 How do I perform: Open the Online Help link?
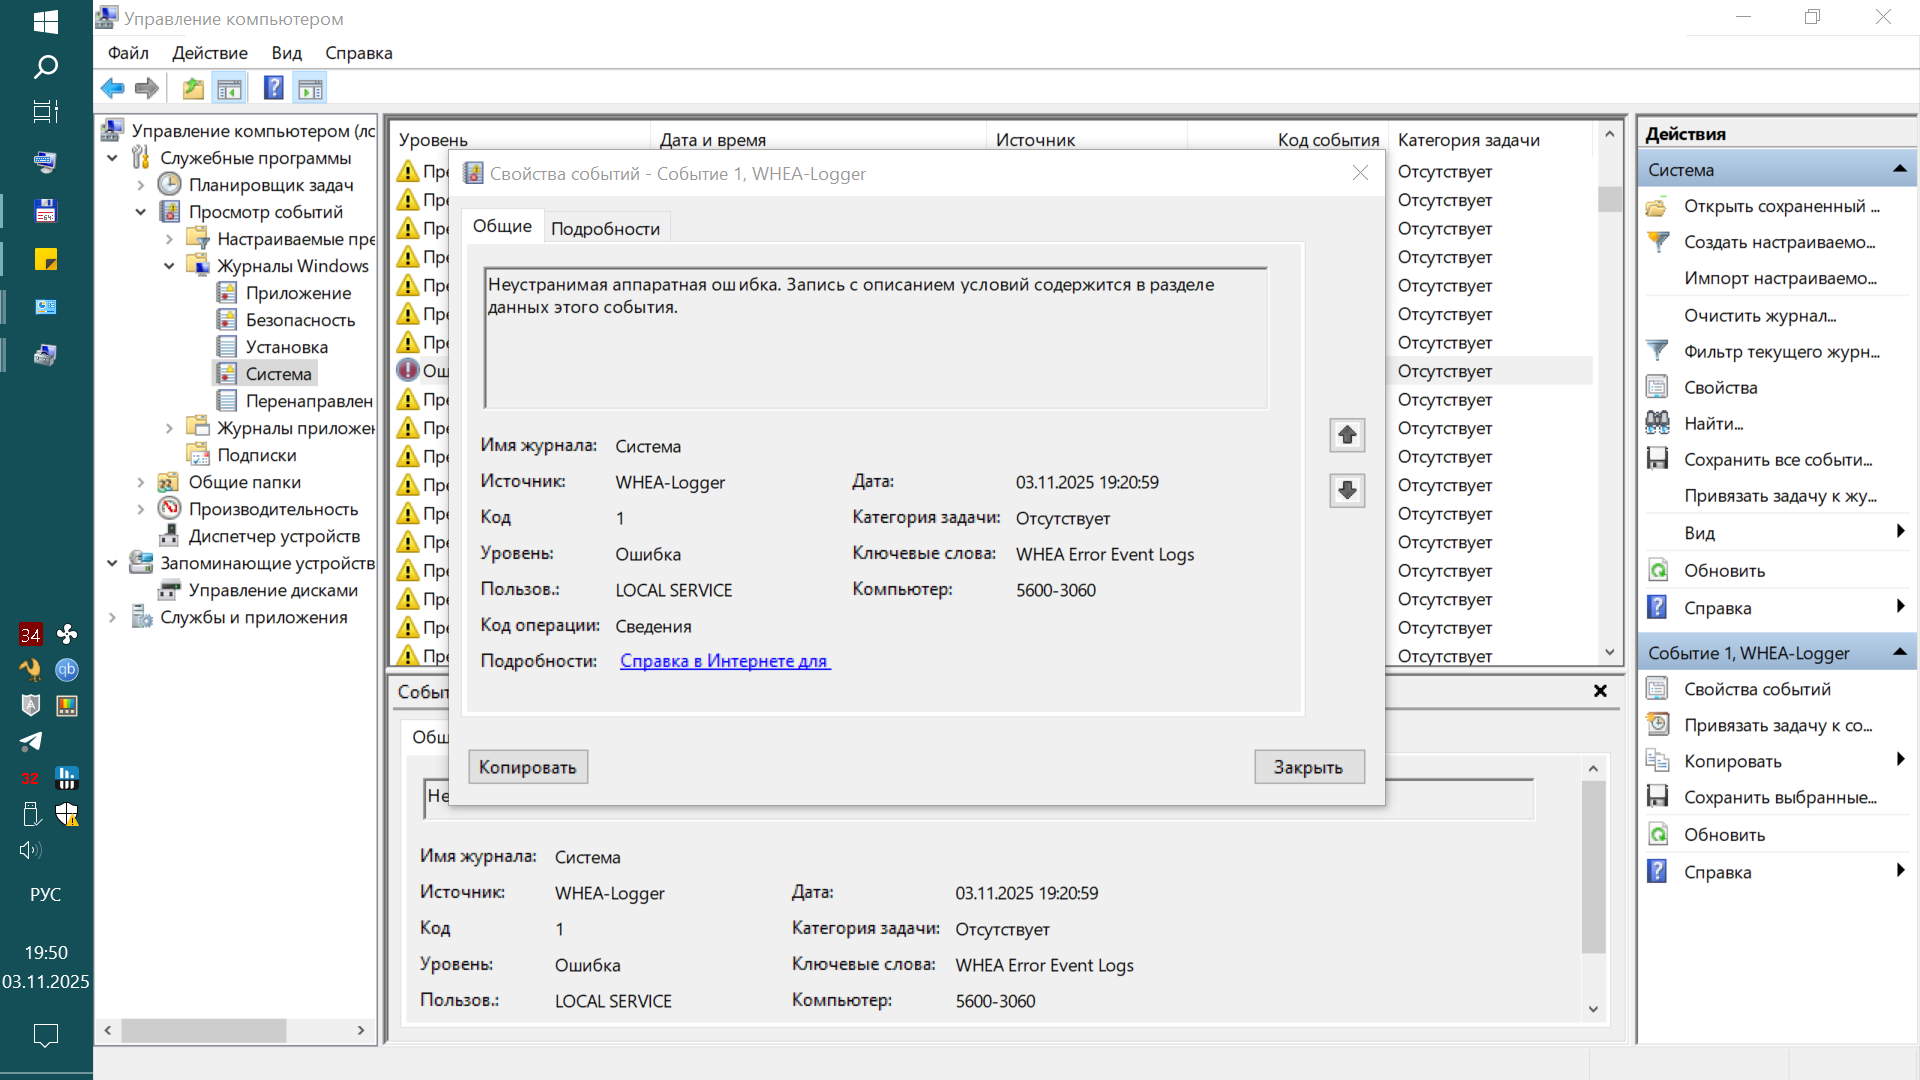[724, 661]
